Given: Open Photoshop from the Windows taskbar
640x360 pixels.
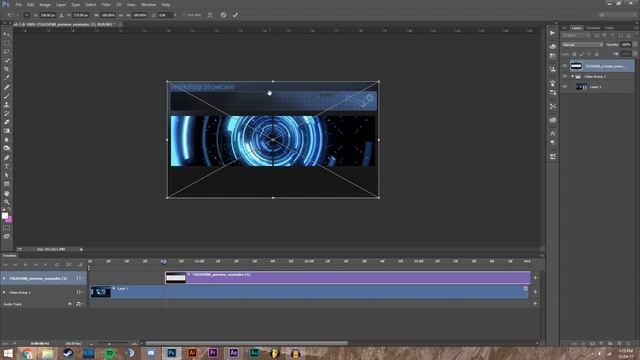Looking at the screenshot, I should [x=171, y=353].
